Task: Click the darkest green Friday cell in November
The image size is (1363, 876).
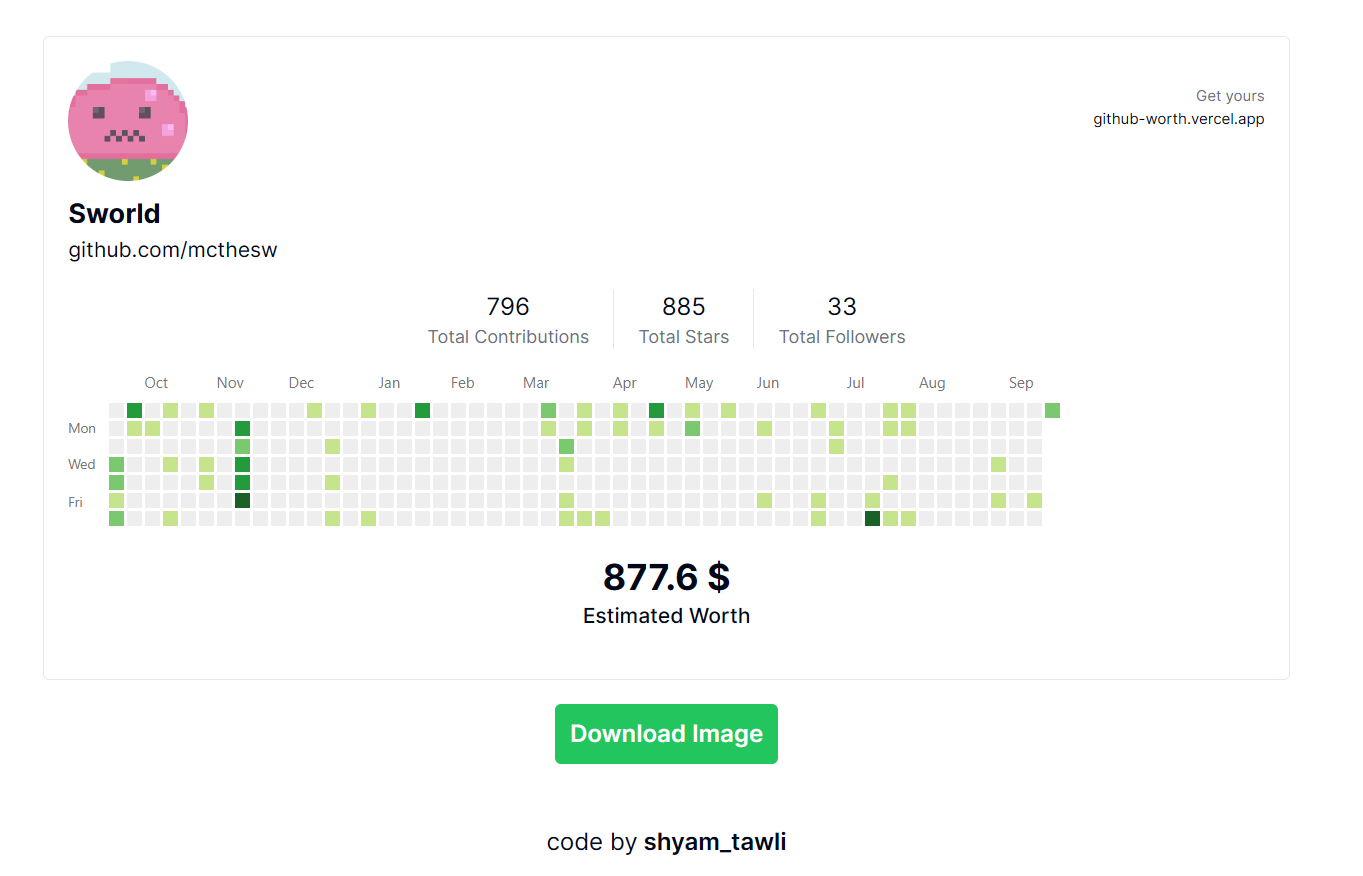Action: pos(242,500)
